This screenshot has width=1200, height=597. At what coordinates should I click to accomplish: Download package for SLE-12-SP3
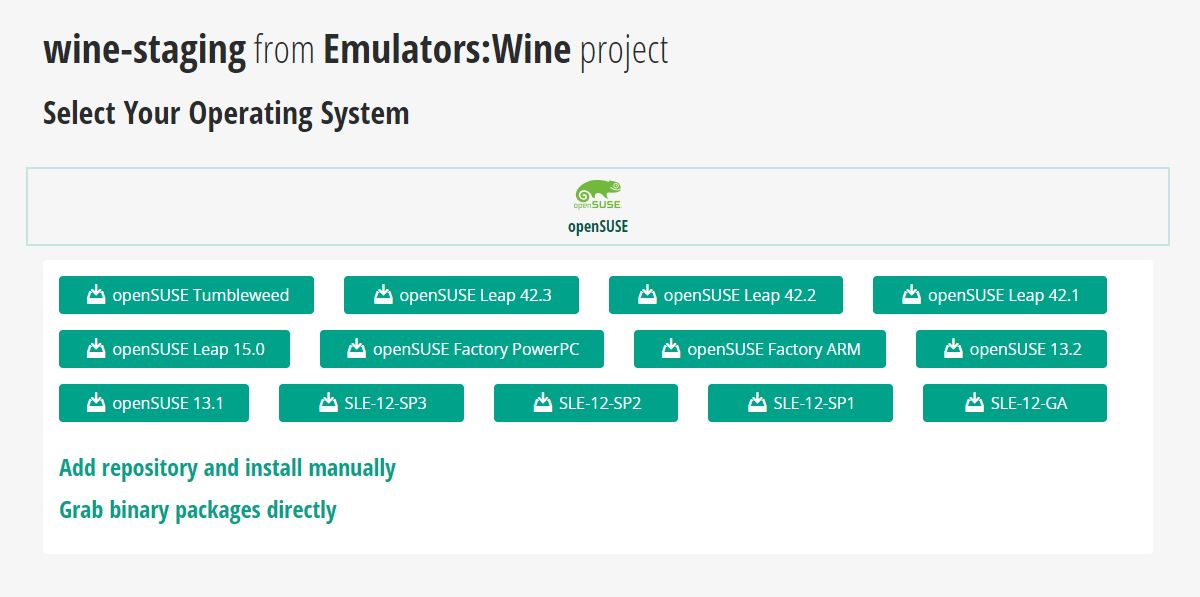pos(371,403)
